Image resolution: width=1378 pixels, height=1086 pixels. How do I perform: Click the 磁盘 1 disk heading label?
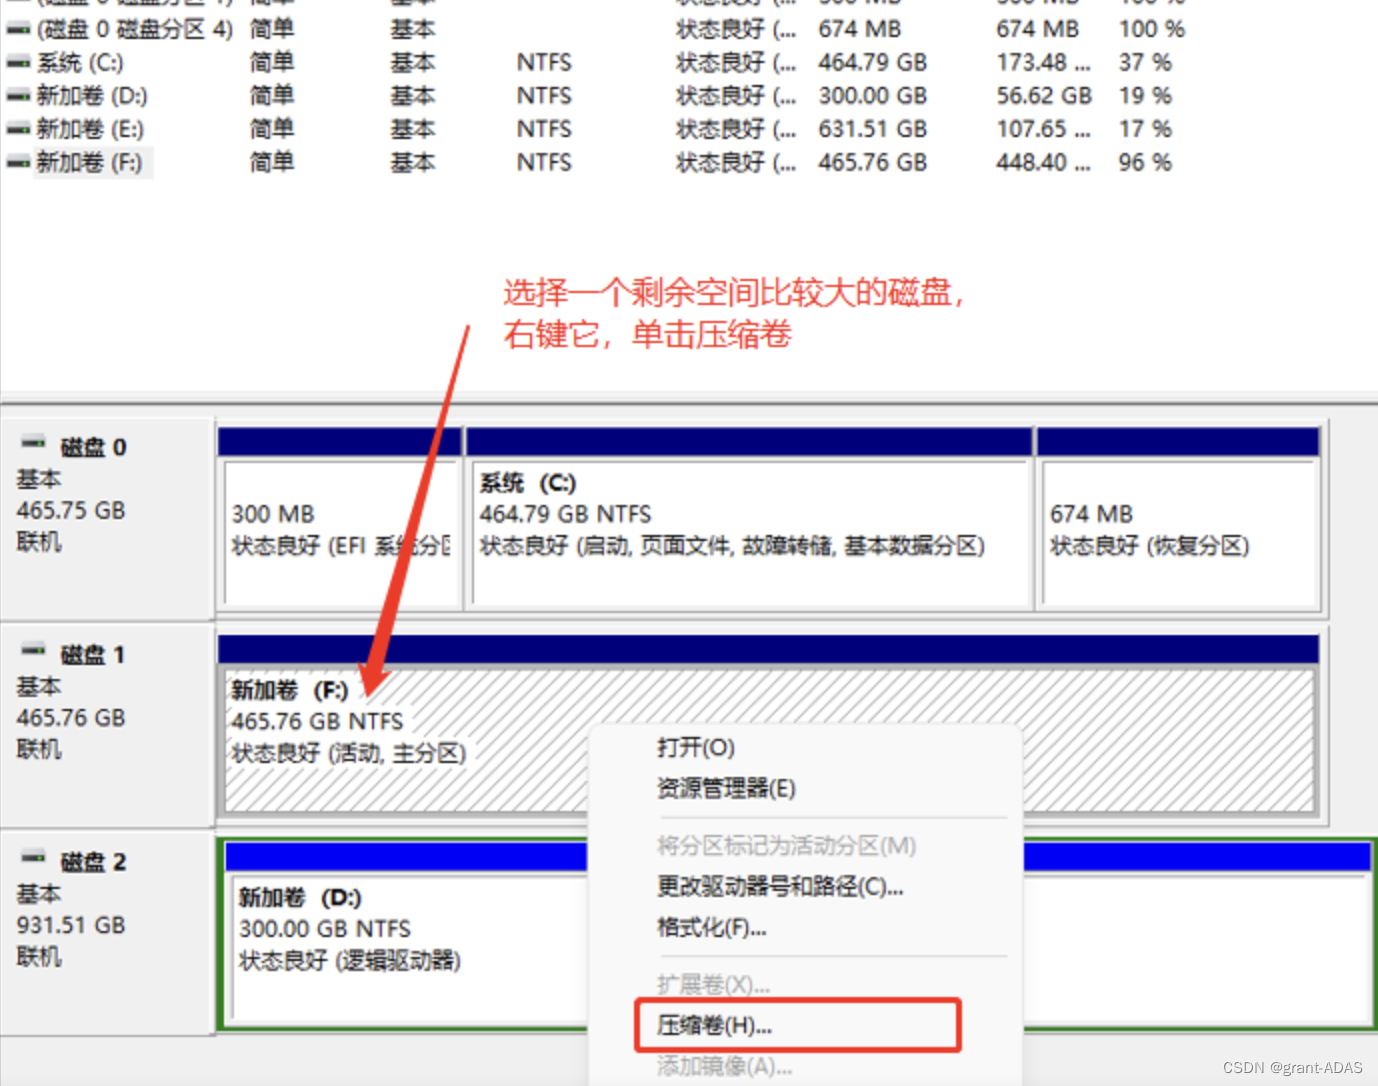pyautogui.click(x=93, y=655)
